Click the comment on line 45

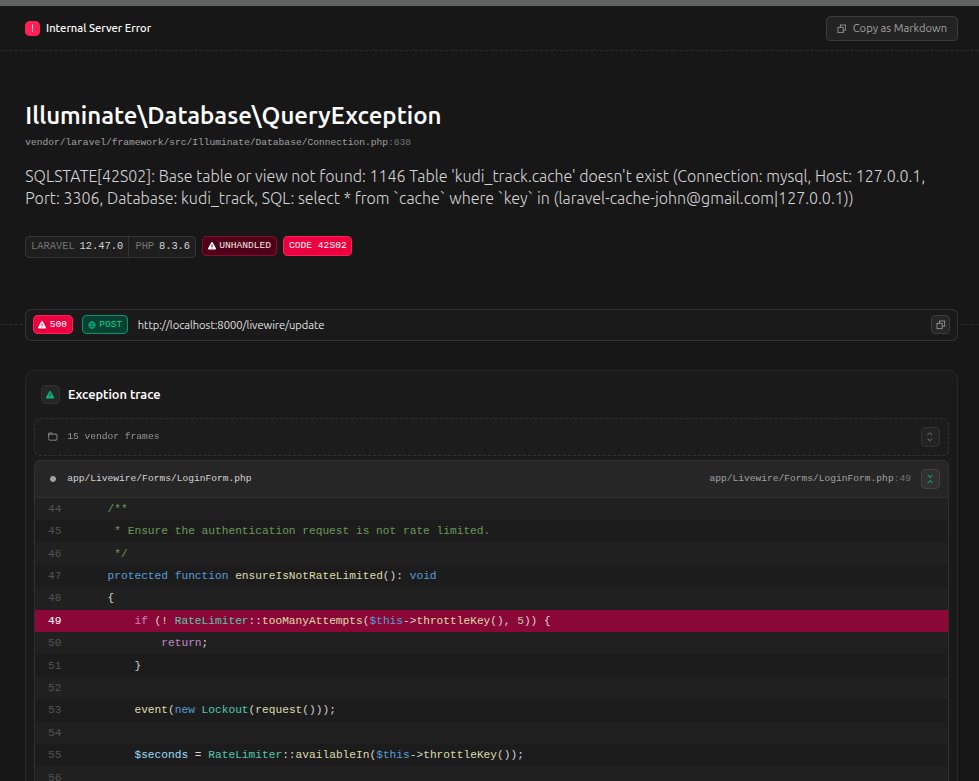point(302,531)
